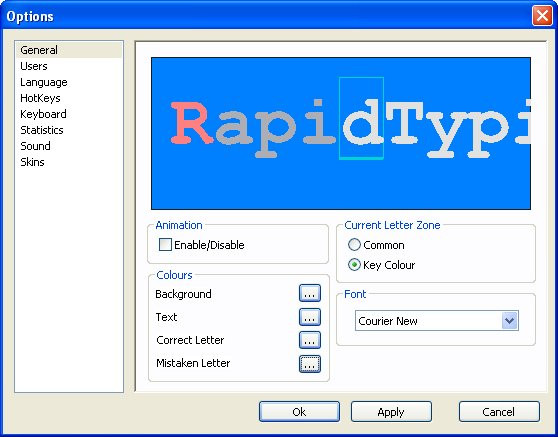This screenshot has width=558, height=437.
Task: Click the Ok button
Action: tap(299, 412)
